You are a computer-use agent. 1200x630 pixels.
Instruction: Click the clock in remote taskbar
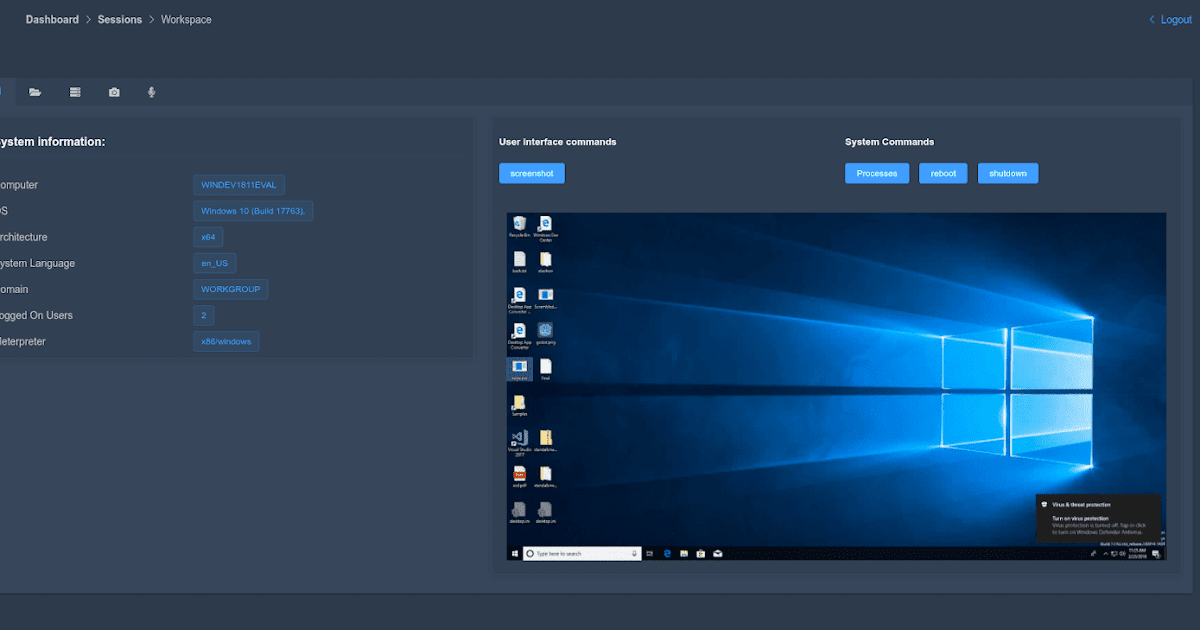click(x=1137, y=554)
